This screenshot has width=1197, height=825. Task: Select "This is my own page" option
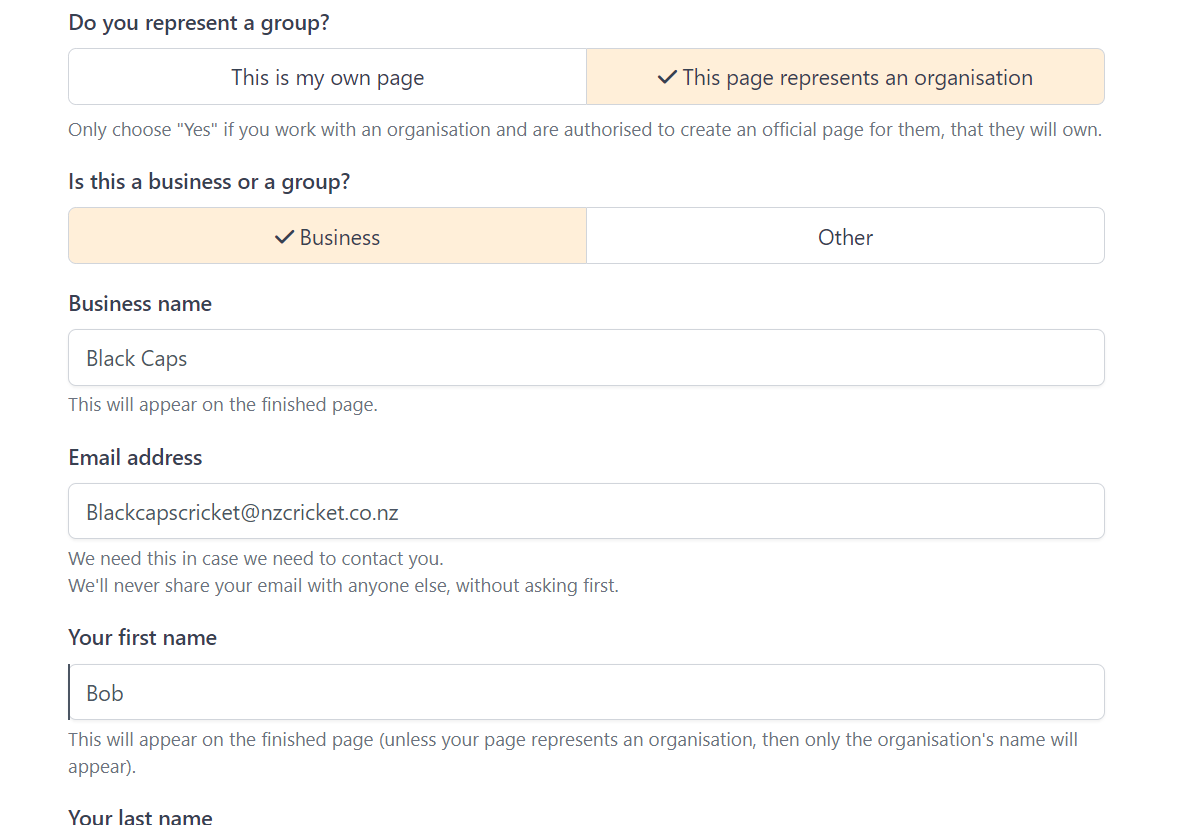tap(327, 77)
